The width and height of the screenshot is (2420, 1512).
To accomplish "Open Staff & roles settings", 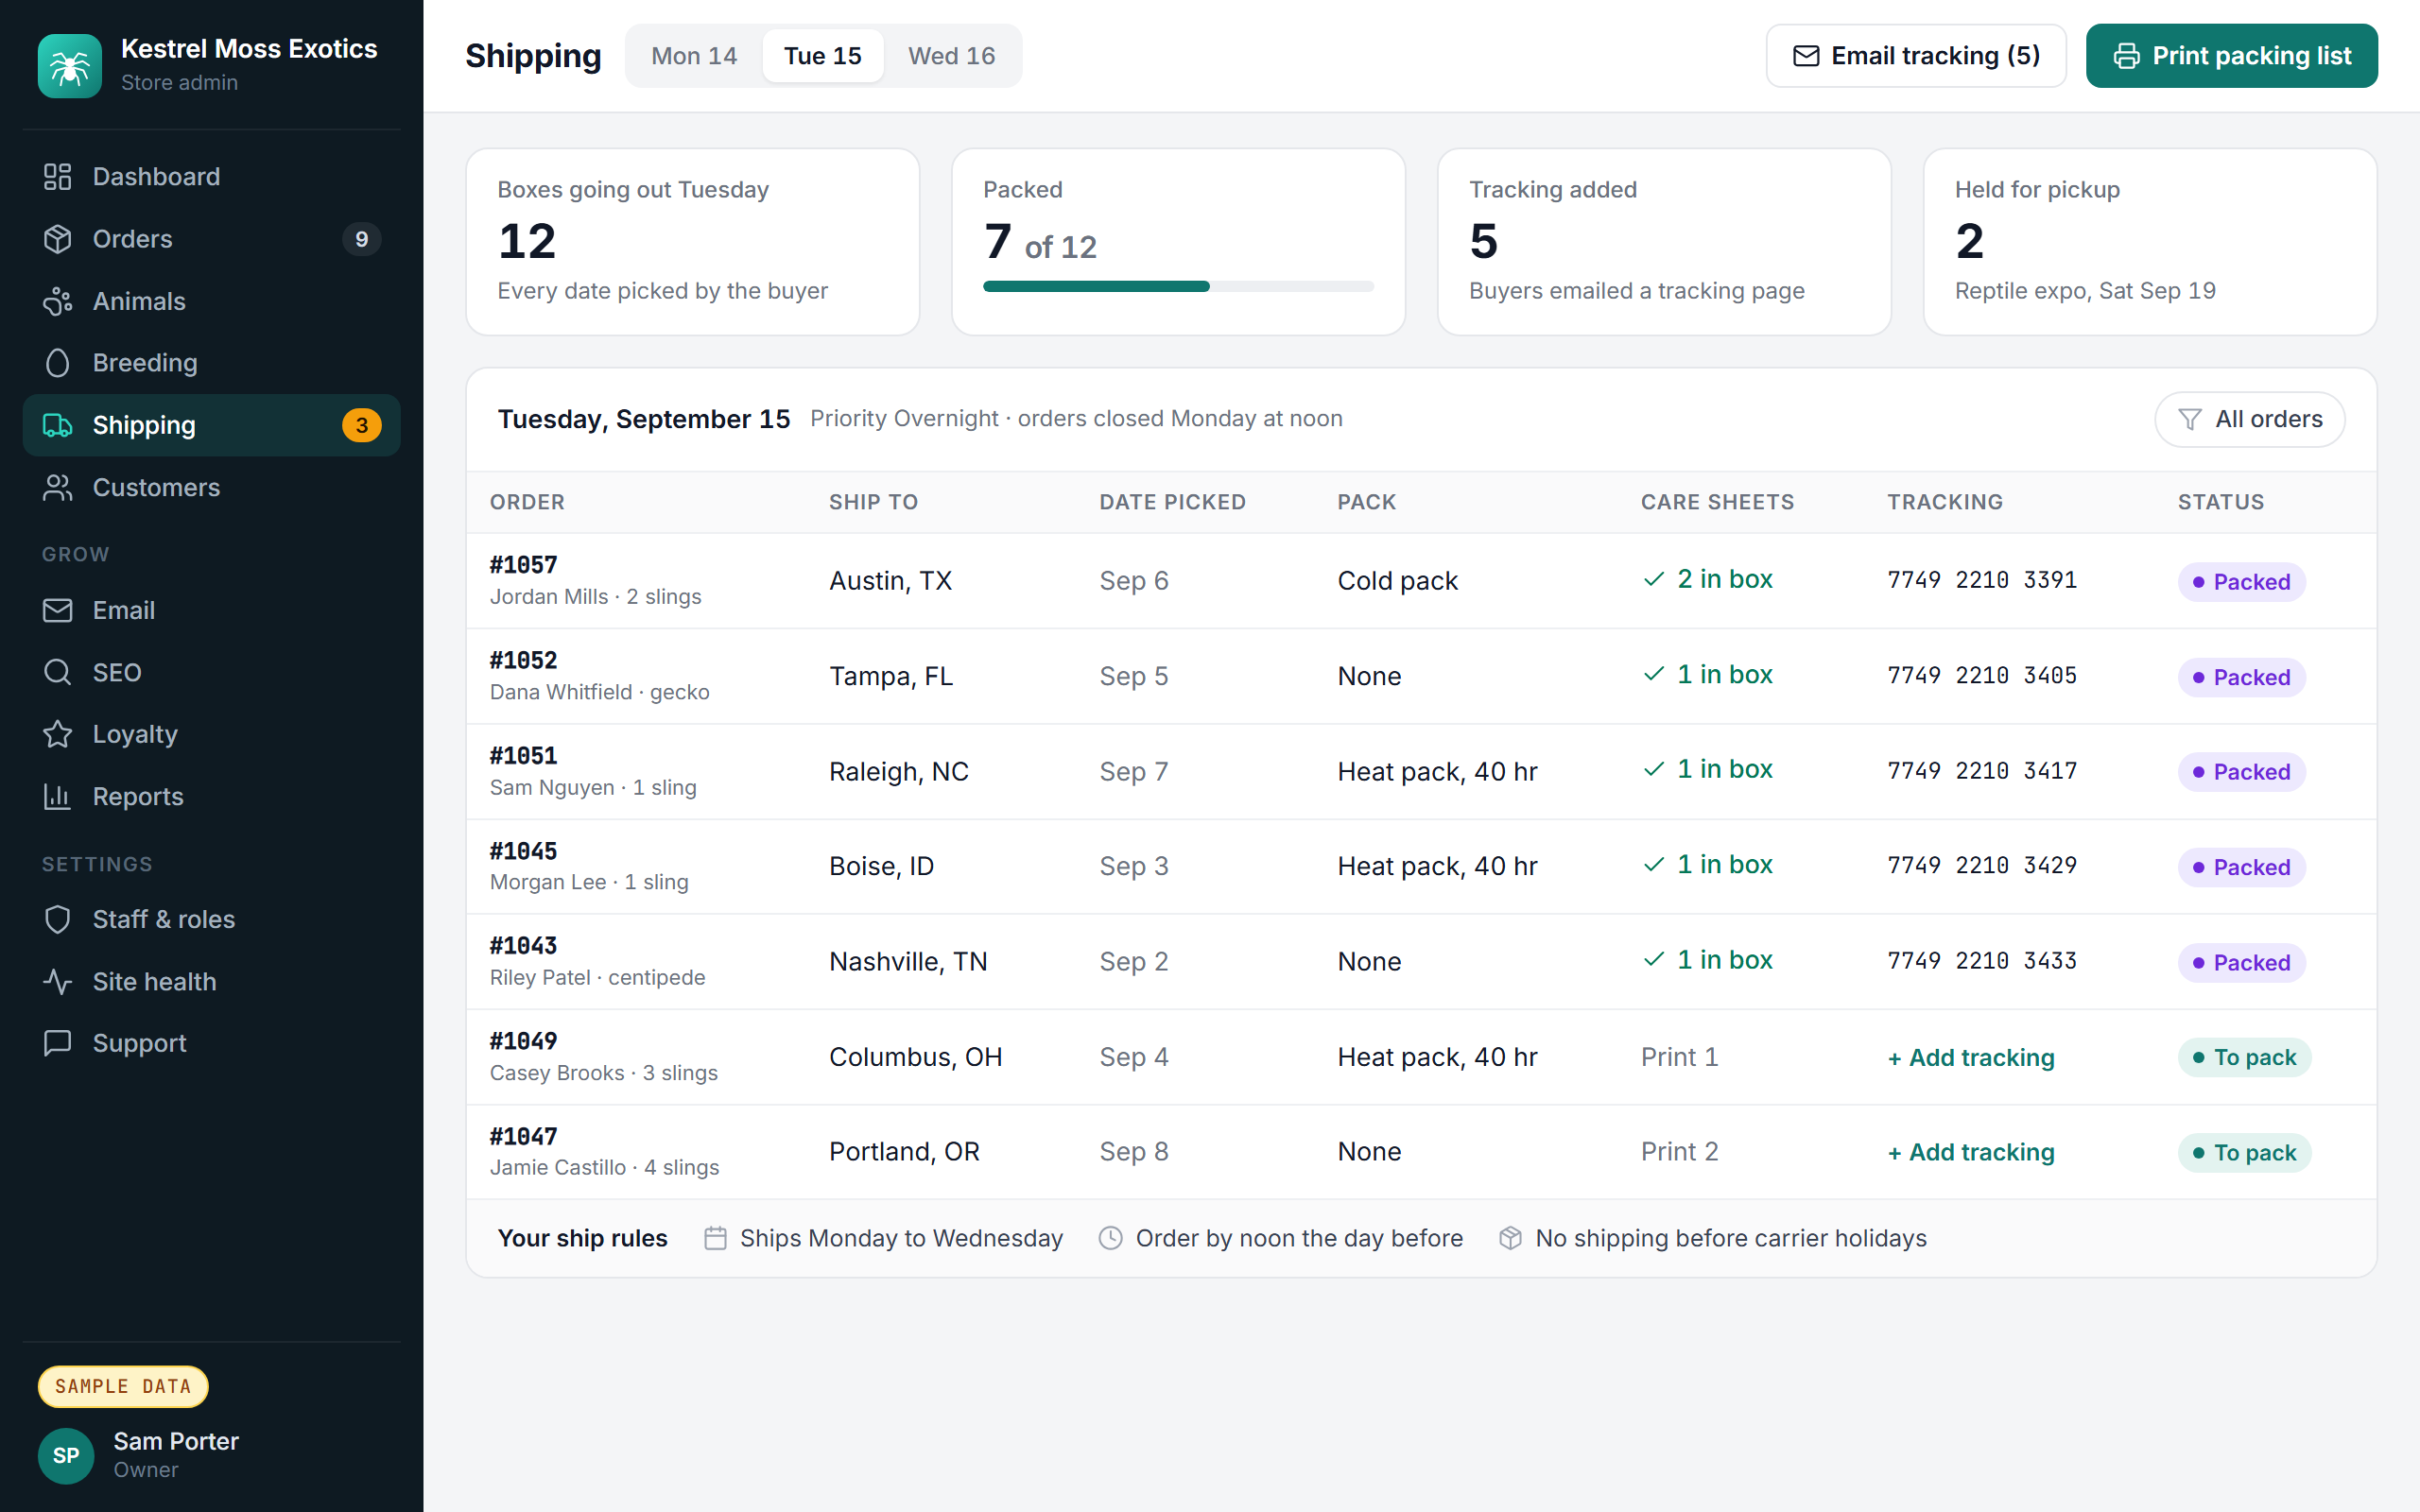I will [211, 919].
